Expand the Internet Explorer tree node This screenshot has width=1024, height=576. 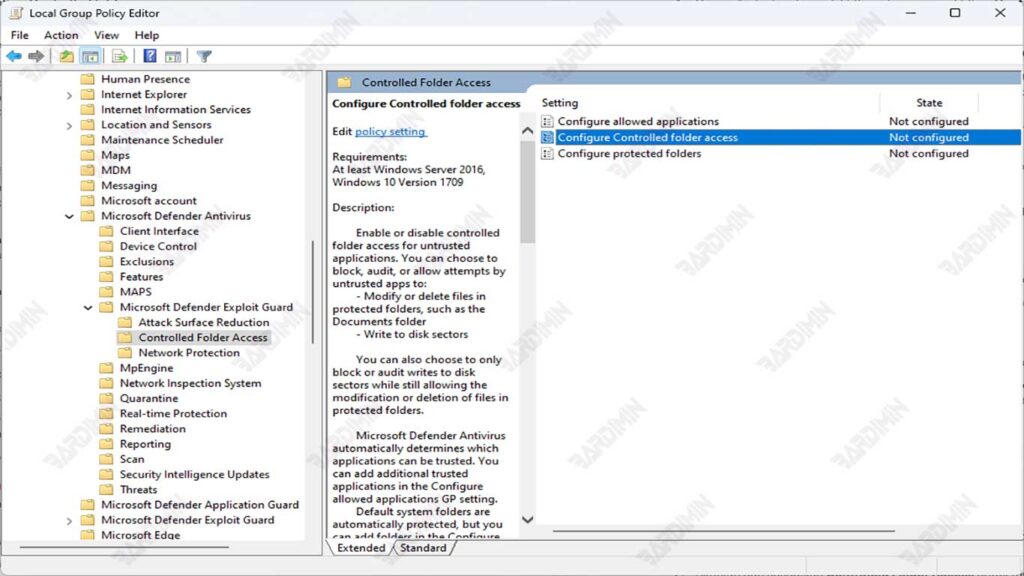69,95
